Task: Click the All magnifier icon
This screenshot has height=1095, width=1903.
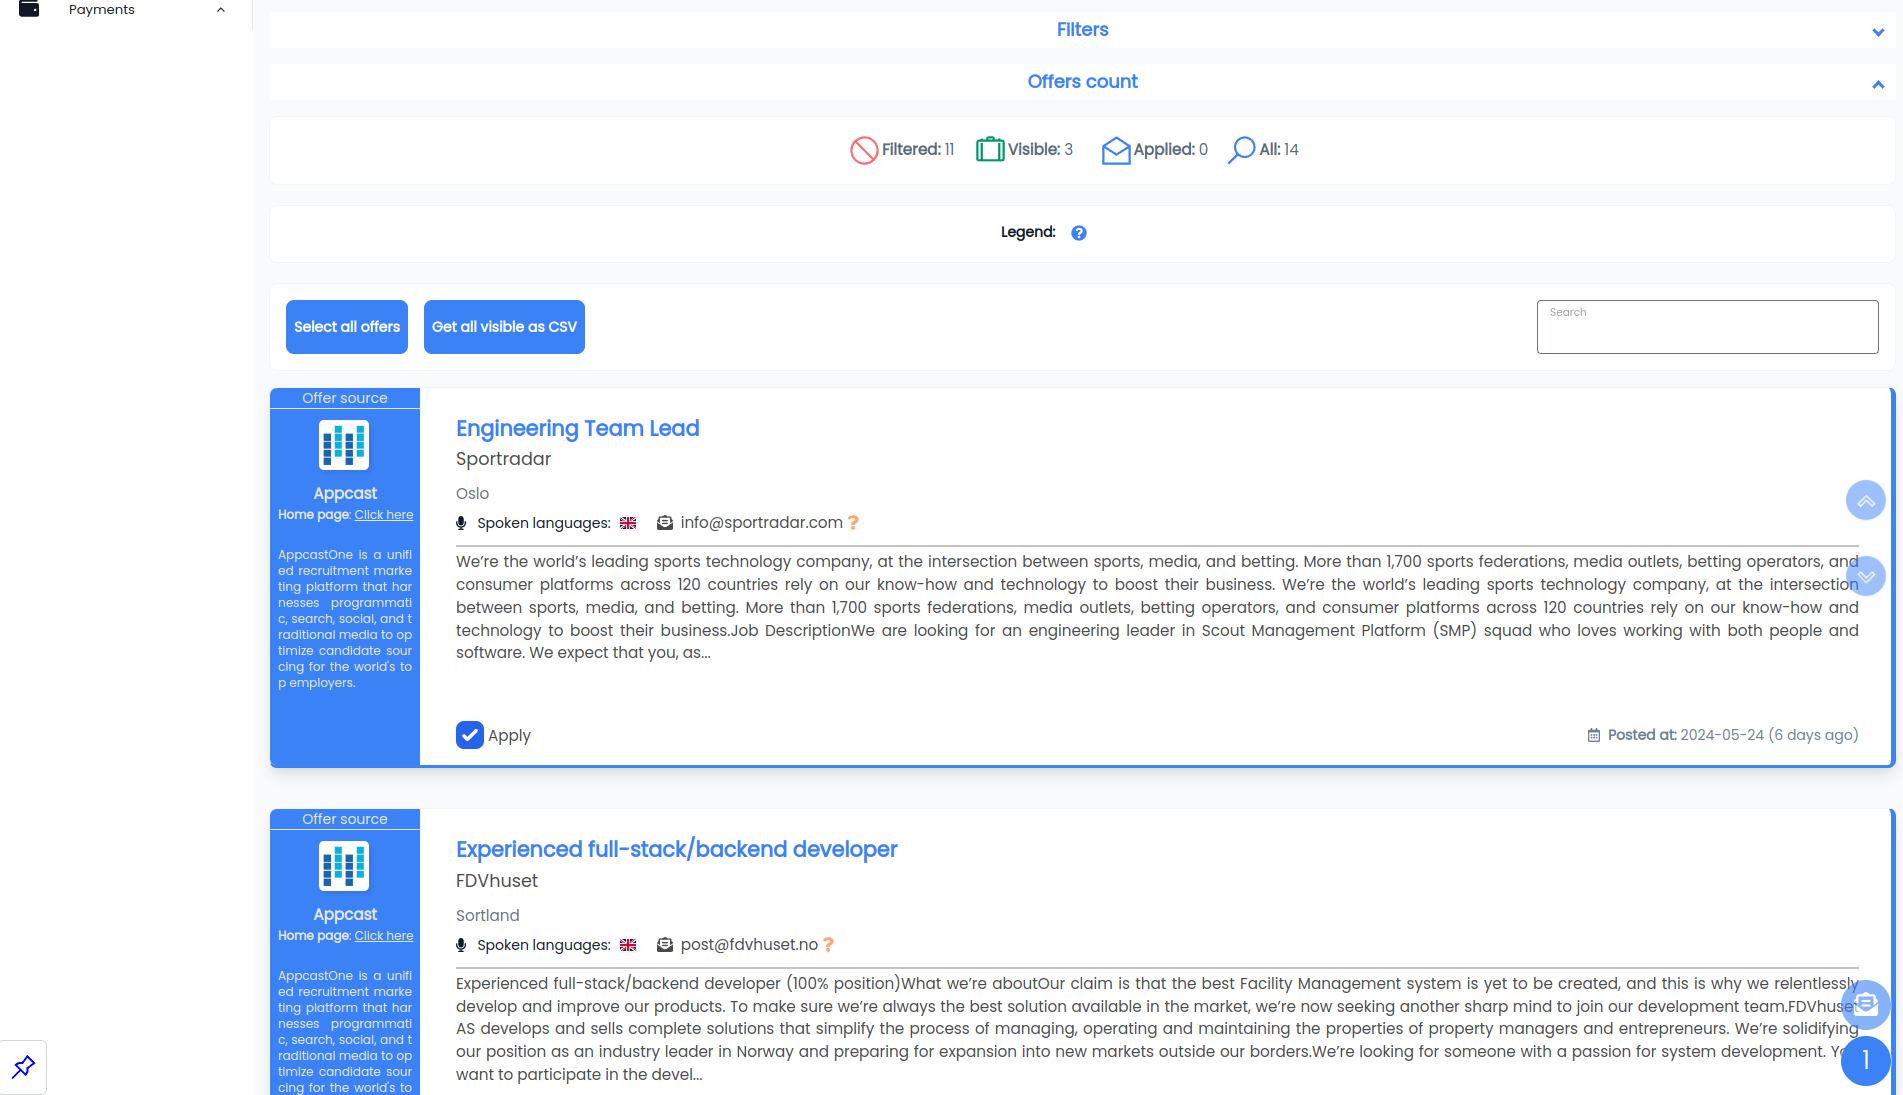Action: [x=1241, y=150]
